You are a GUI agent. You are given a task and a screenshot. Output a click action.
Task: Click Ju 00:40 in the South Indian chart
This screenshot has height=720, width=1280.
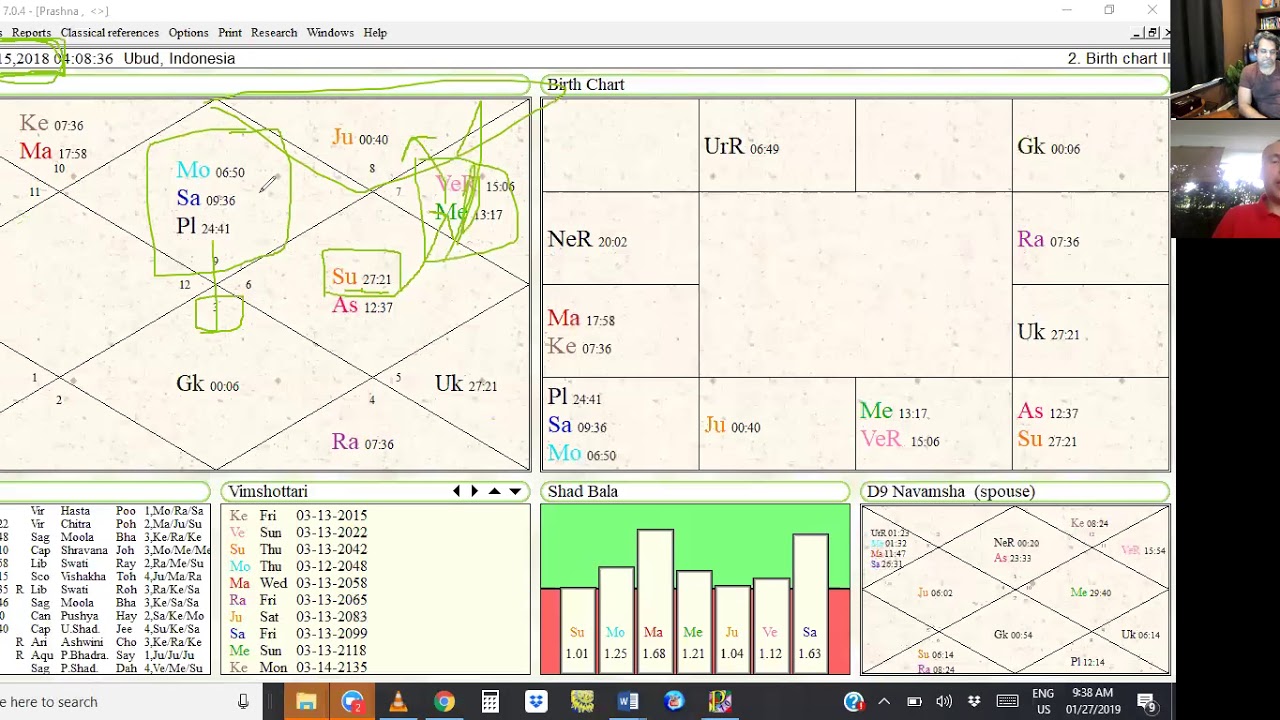pos(732,426)
